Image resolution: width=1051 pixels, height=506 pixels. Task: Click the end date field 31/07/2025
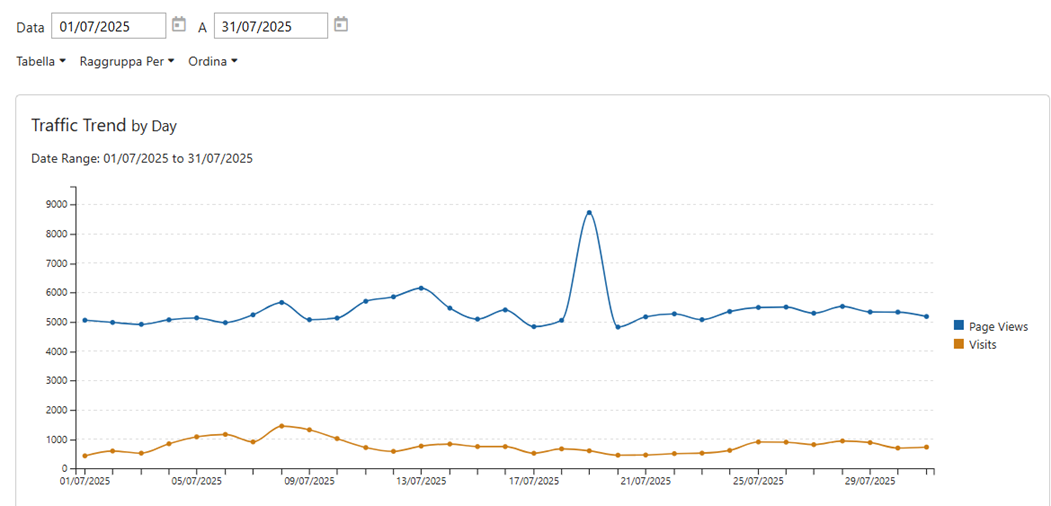270,26
